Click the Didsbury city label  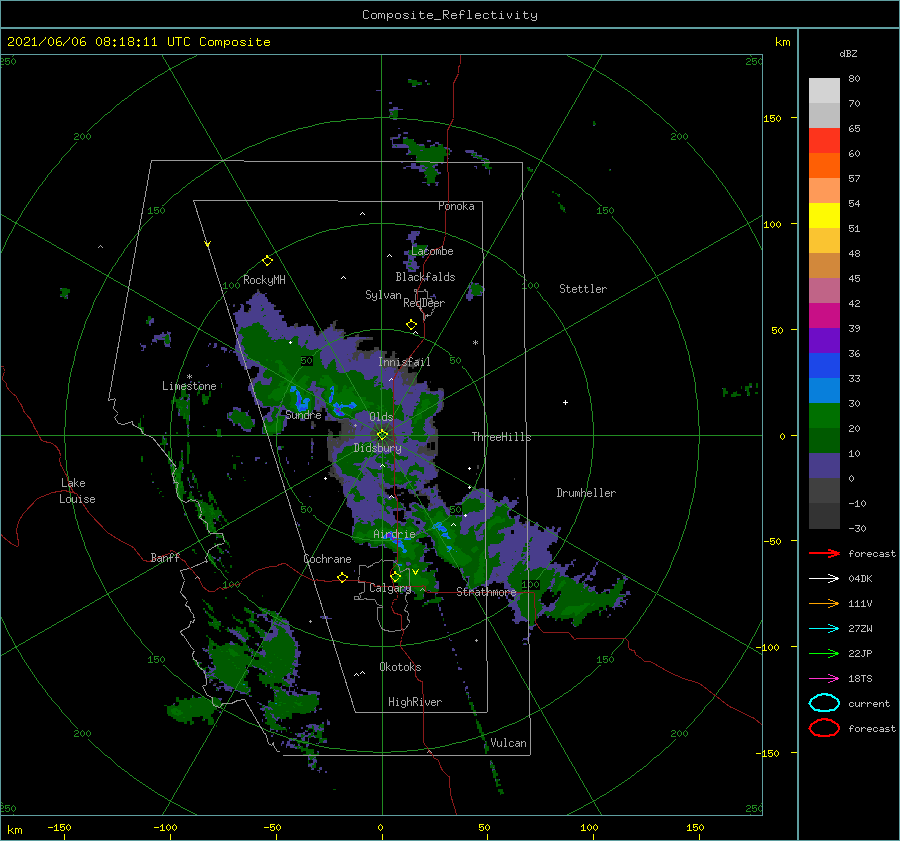378,448
